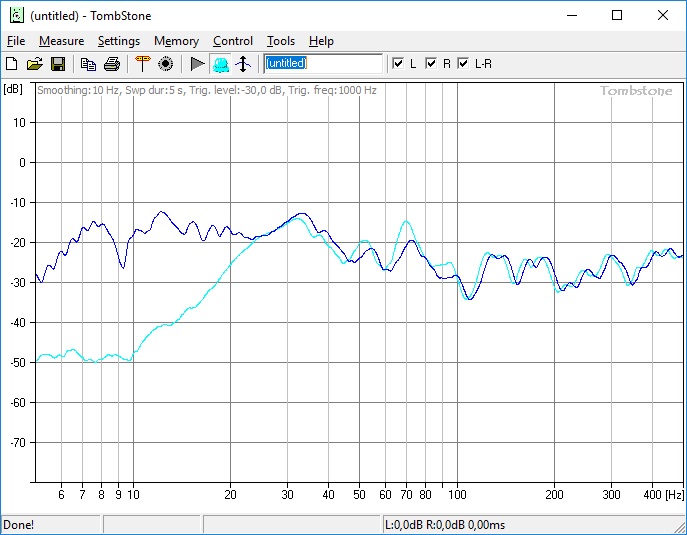Click the orange signpost toolbar icon
Screen dimensions: 687x535
click(142, 64)
